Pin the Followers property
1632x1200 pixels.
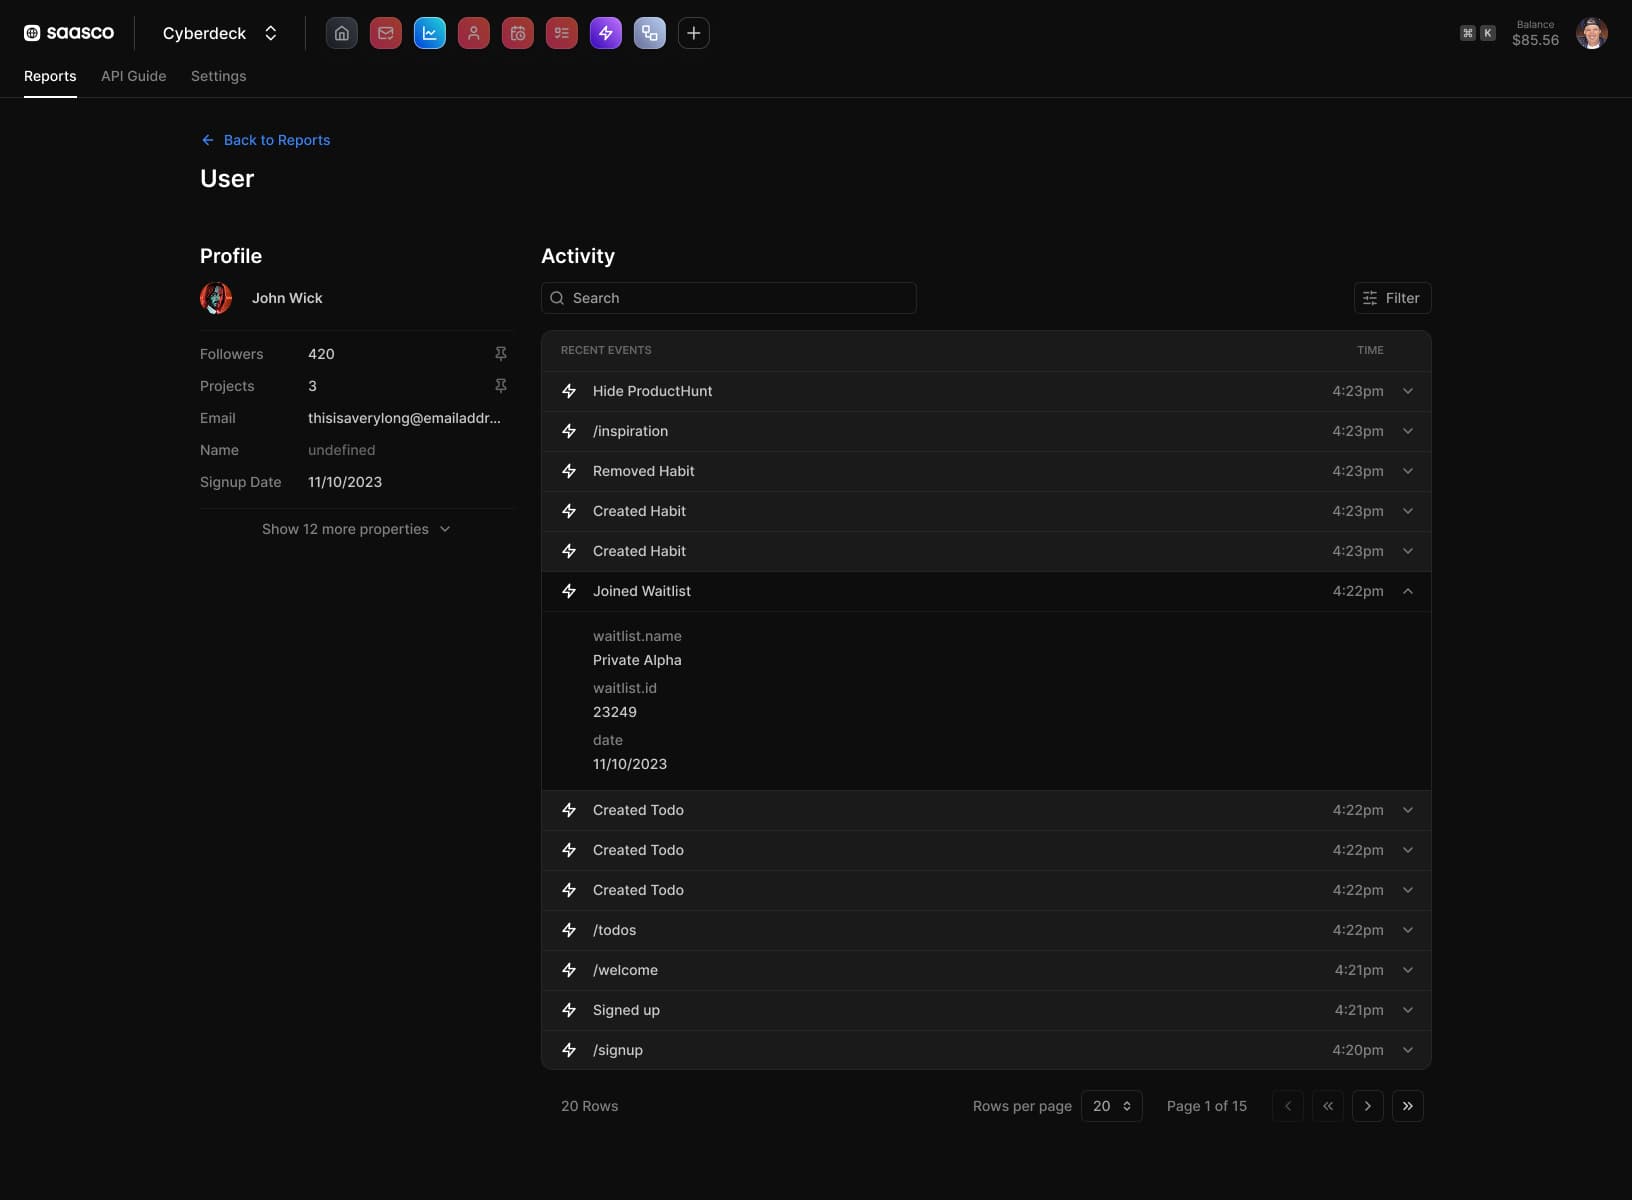point(501,354)
